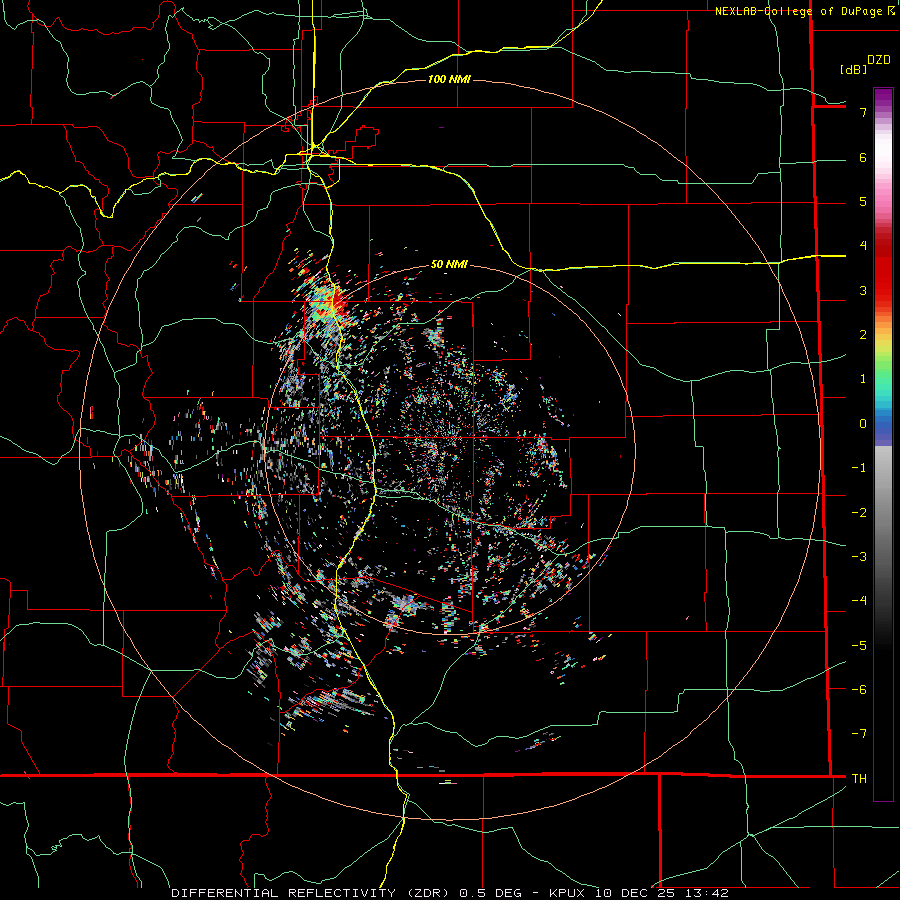Click the ZDR color scale bar
The height and width of the screenshot is (900, 900).
click(883, 444)
